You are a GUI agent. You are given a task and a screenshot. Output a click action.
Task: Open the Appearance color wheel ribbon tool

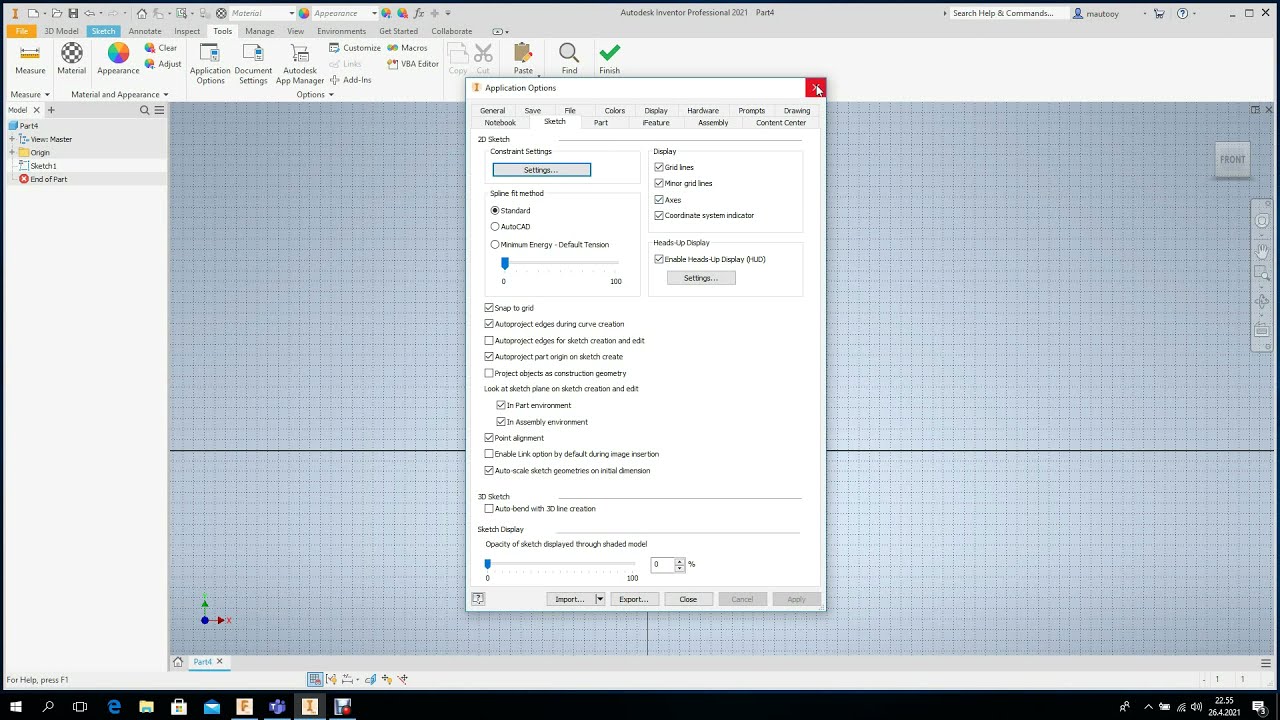(118, 59)
